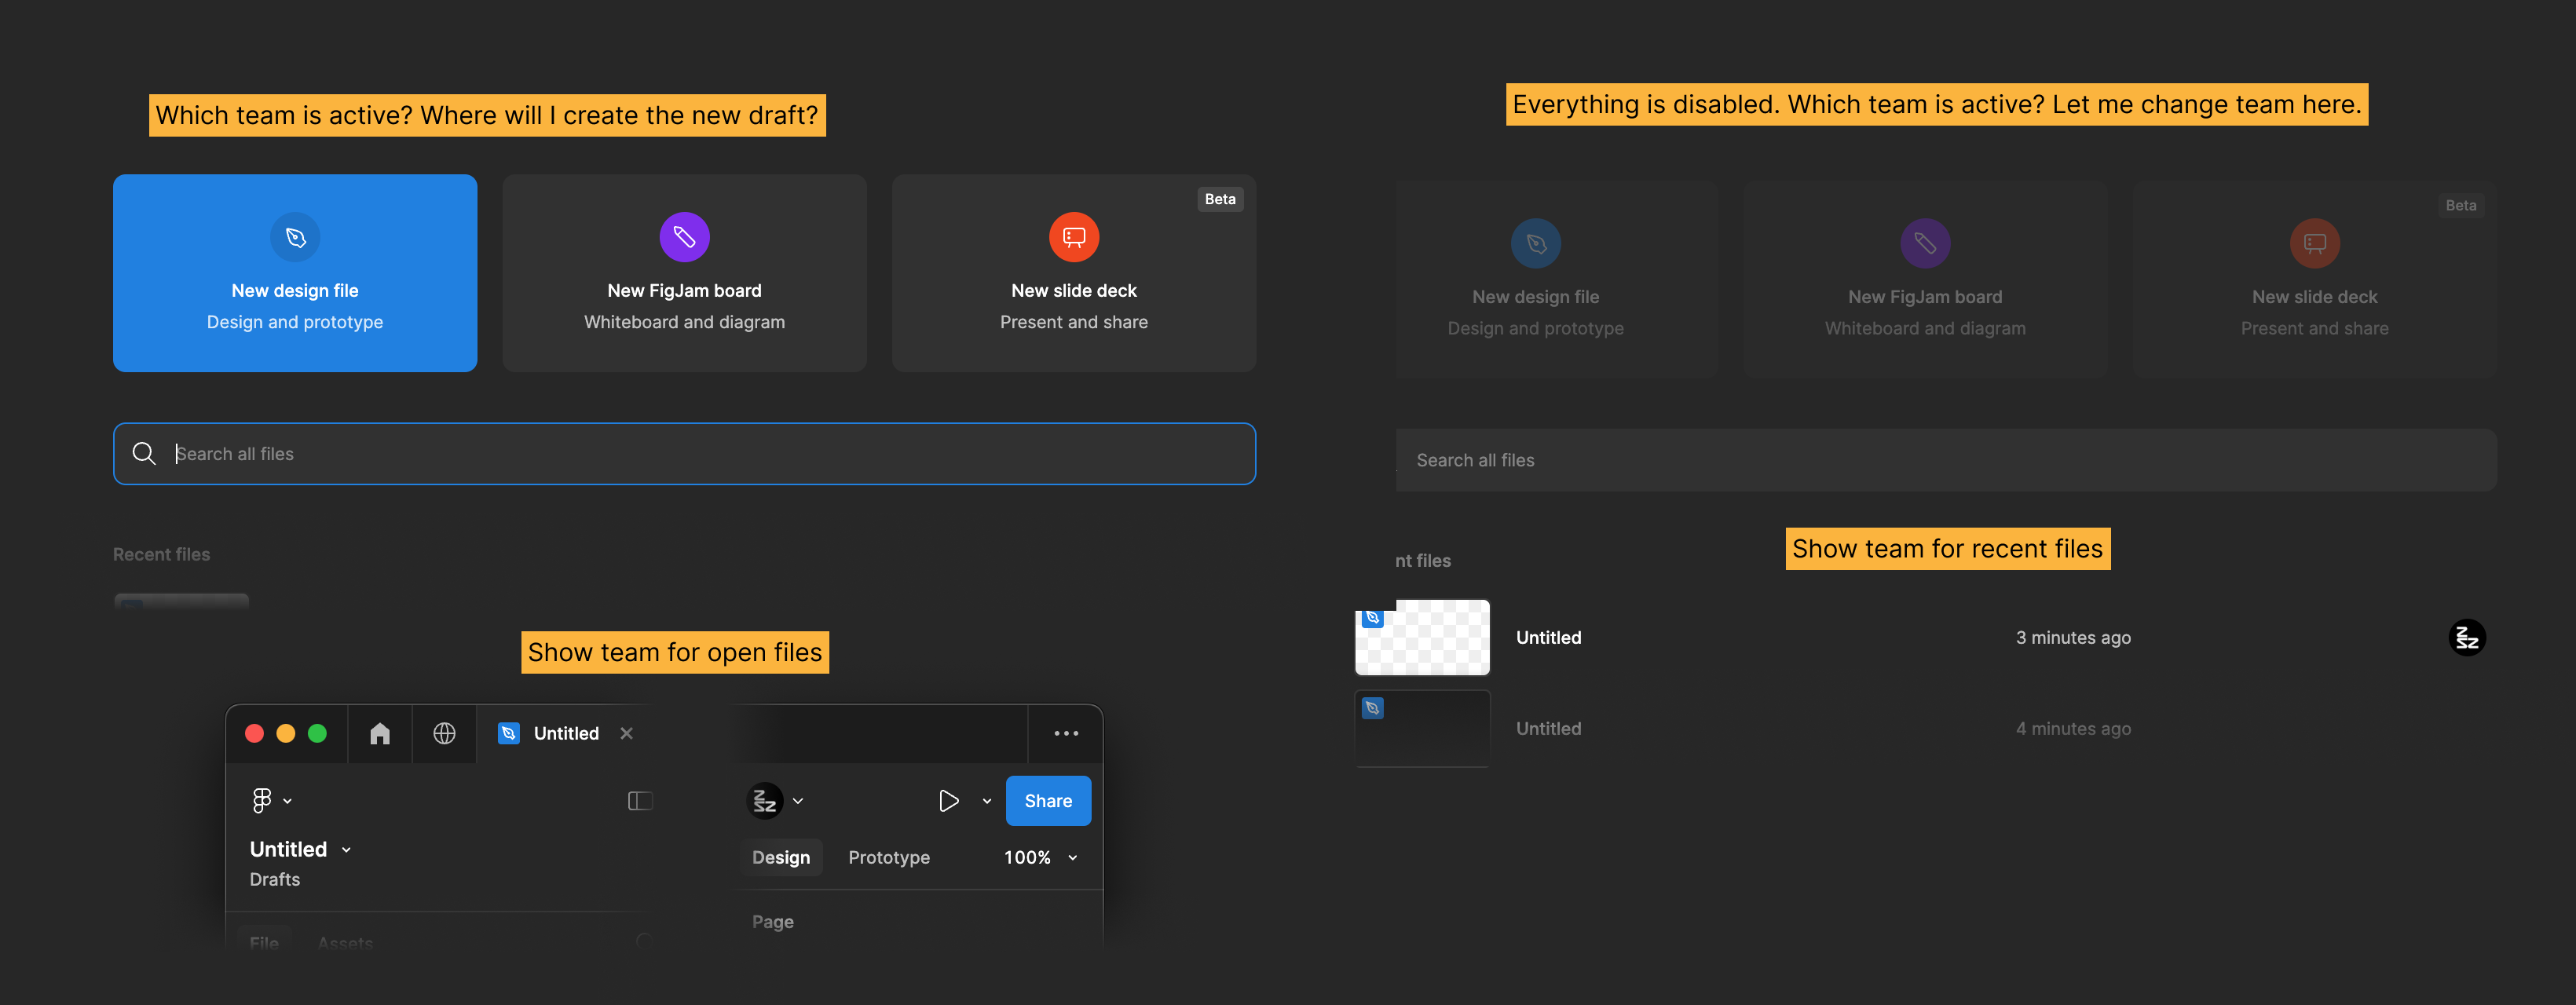Click the file options menu ellipsis button

click(1067, 733)
